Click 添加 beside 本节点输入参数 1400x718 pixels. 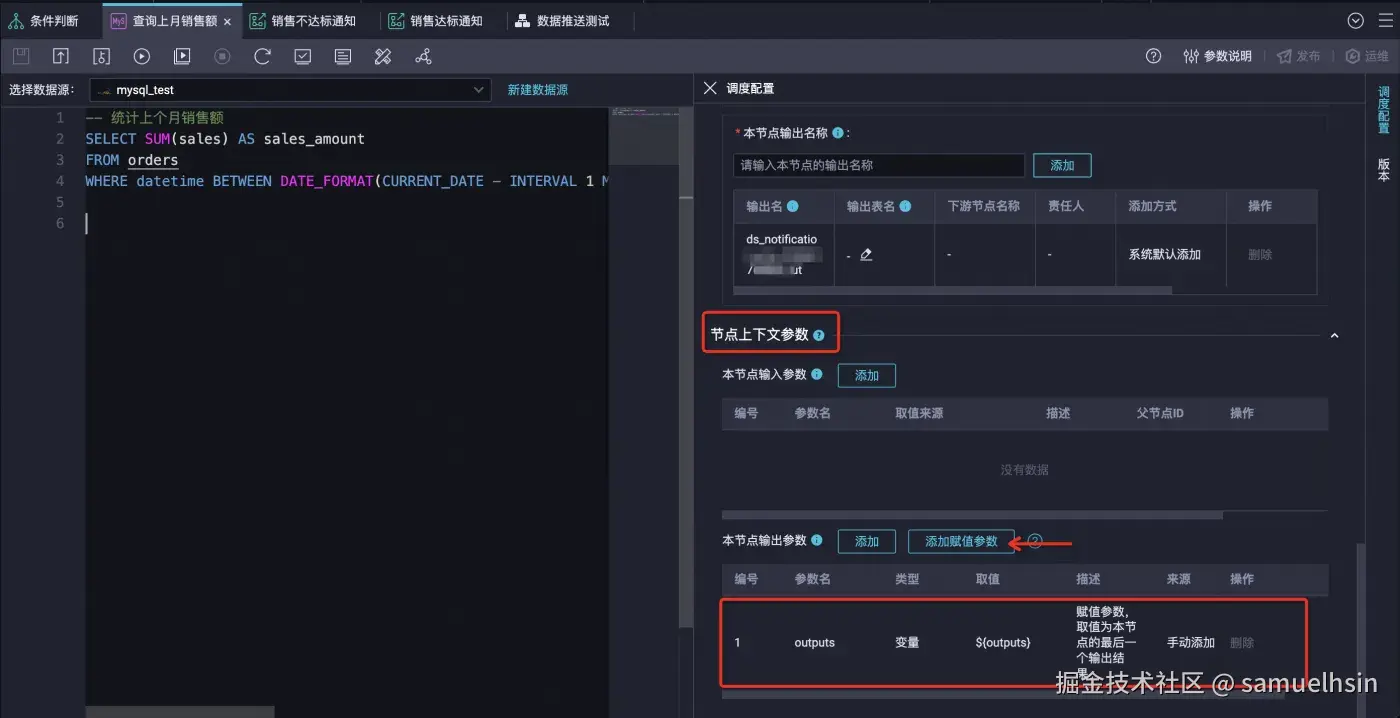pyautogui.click(x=867, y=375)
